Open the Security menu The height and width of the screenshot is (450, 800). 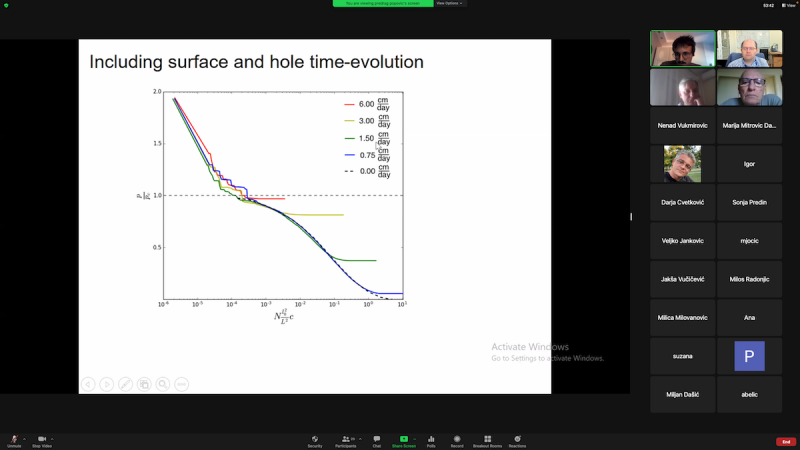pos(315,441)
